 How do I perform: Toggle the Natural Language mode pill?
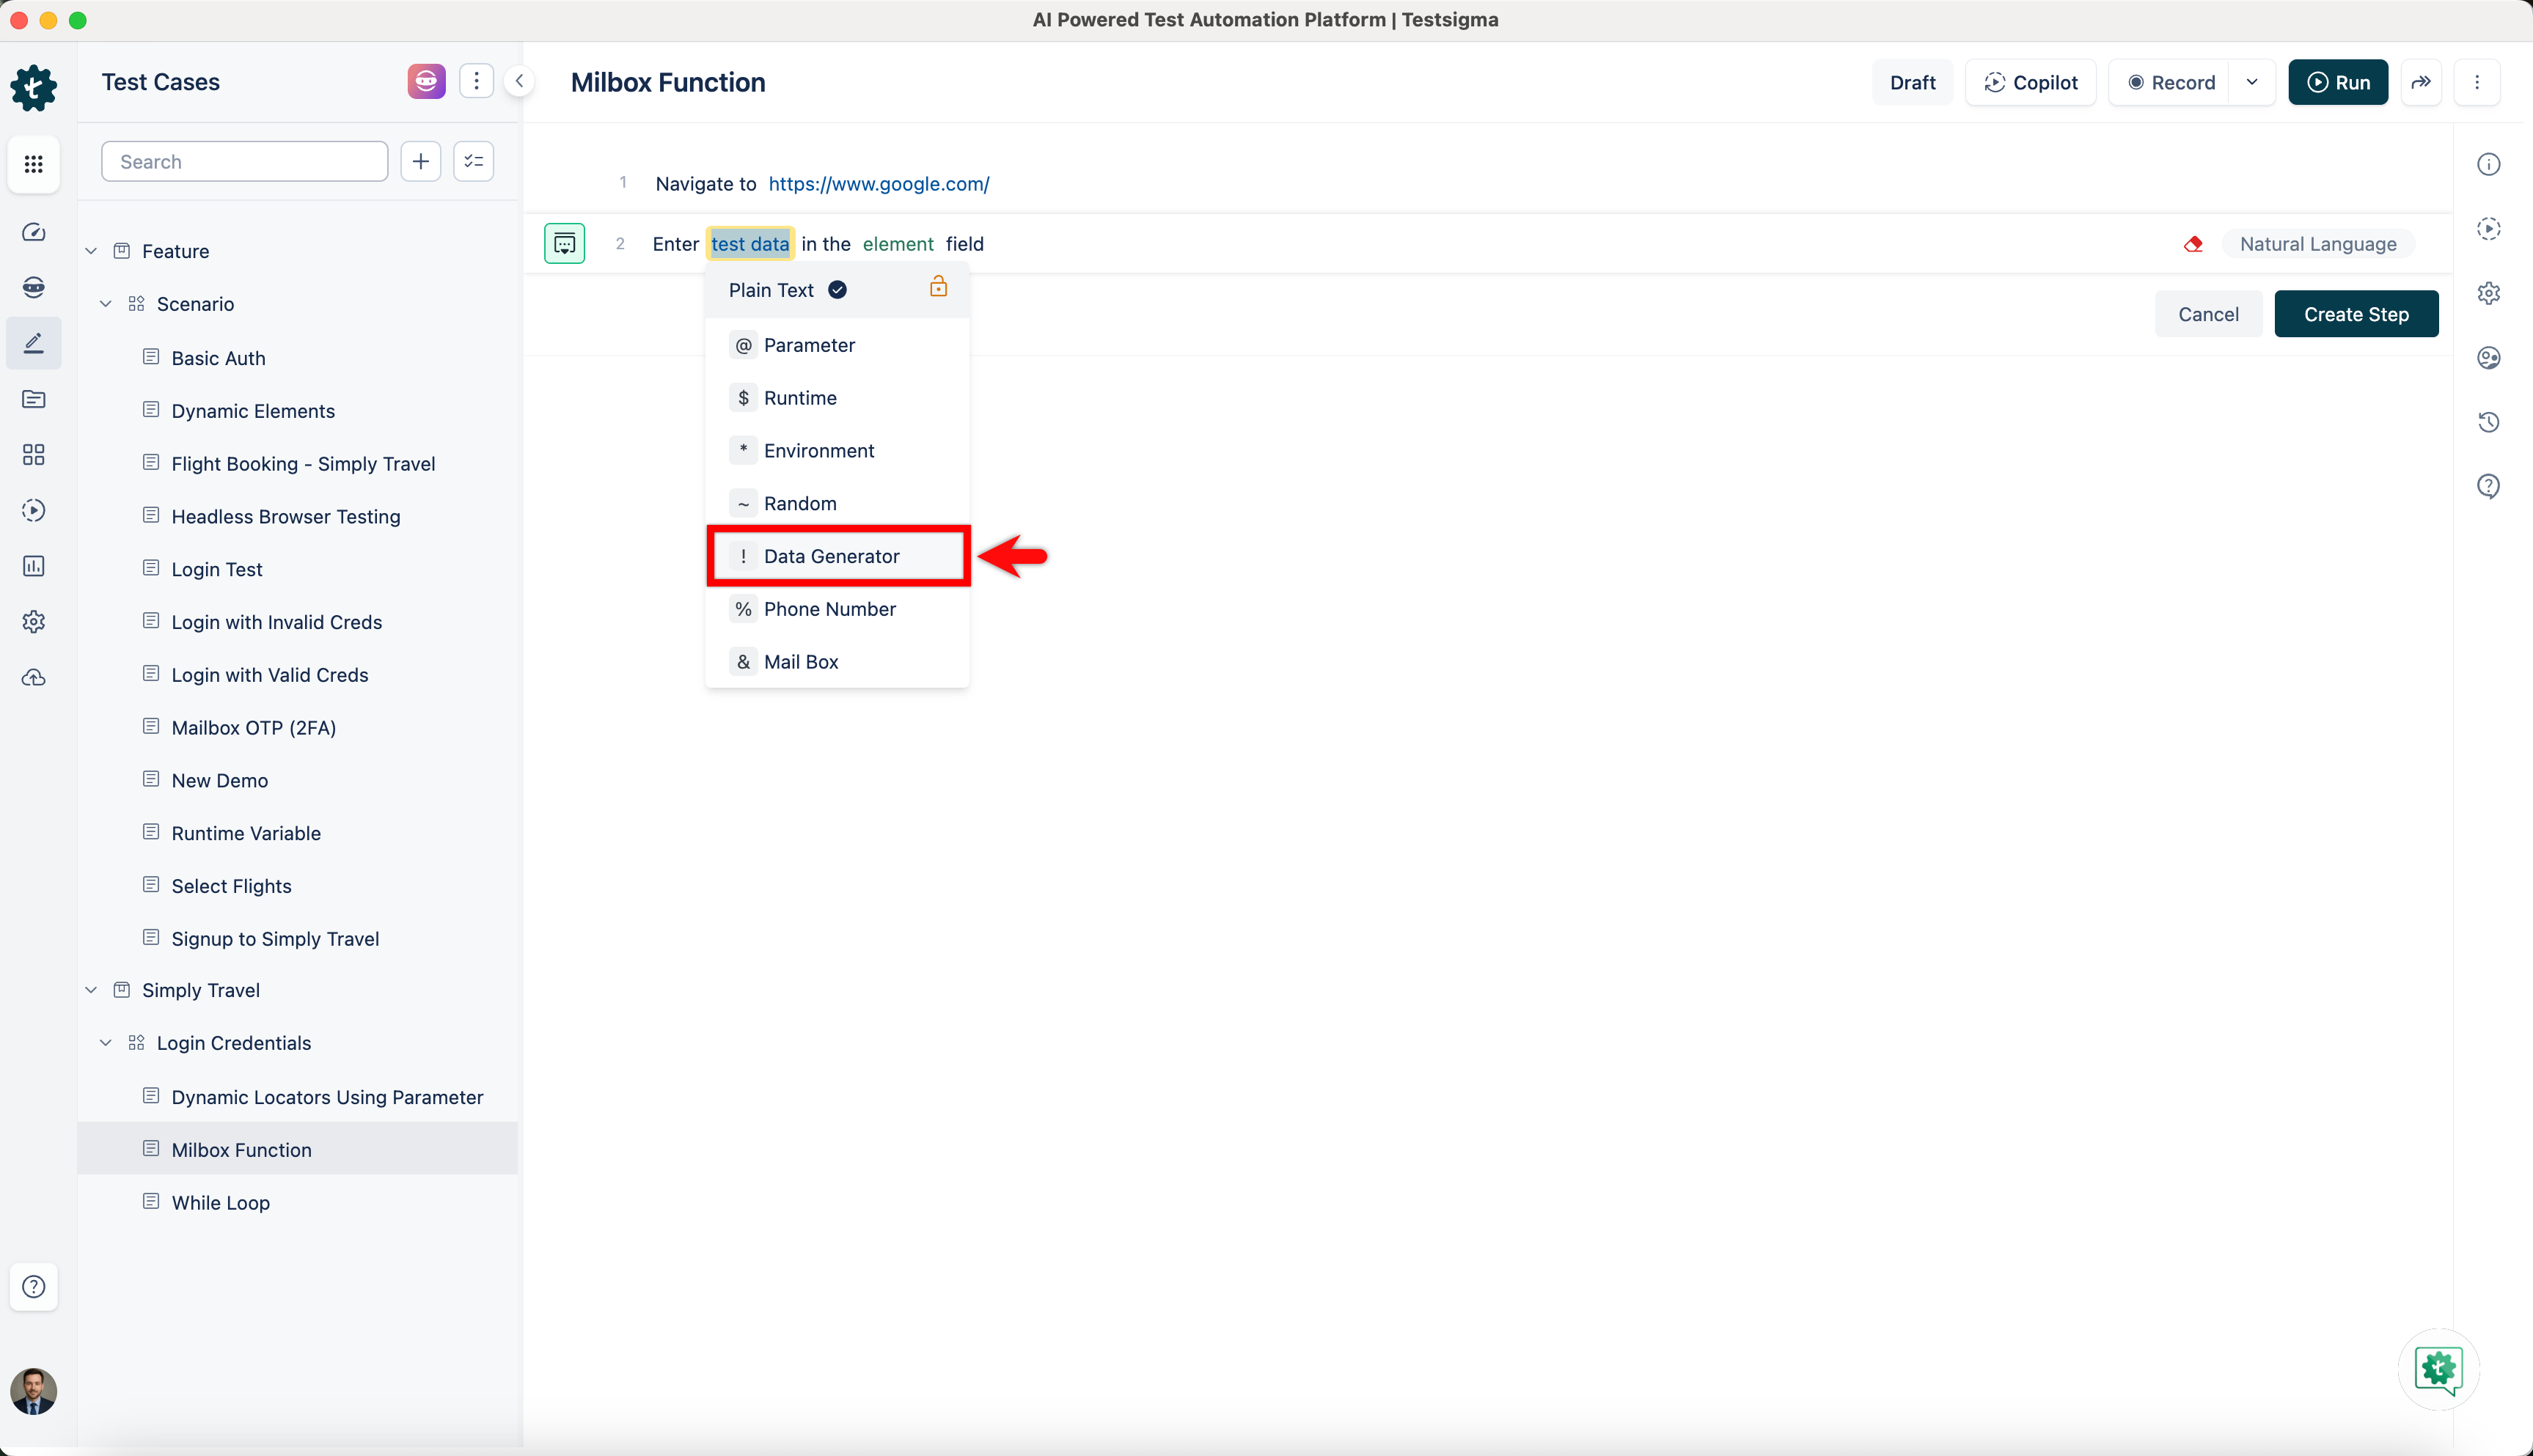pyautogui.click(x=2317, y=244)
